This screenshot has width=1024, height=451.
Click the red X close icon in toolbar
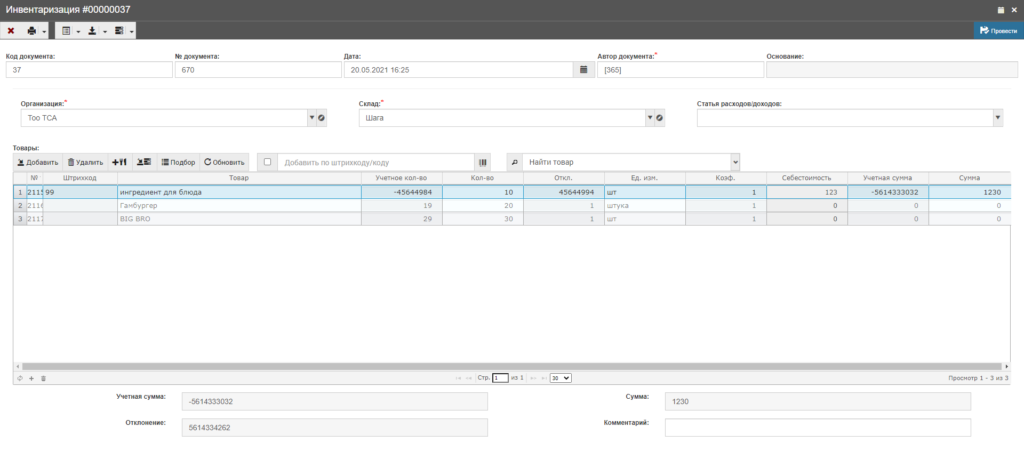(x=11, y=31)
